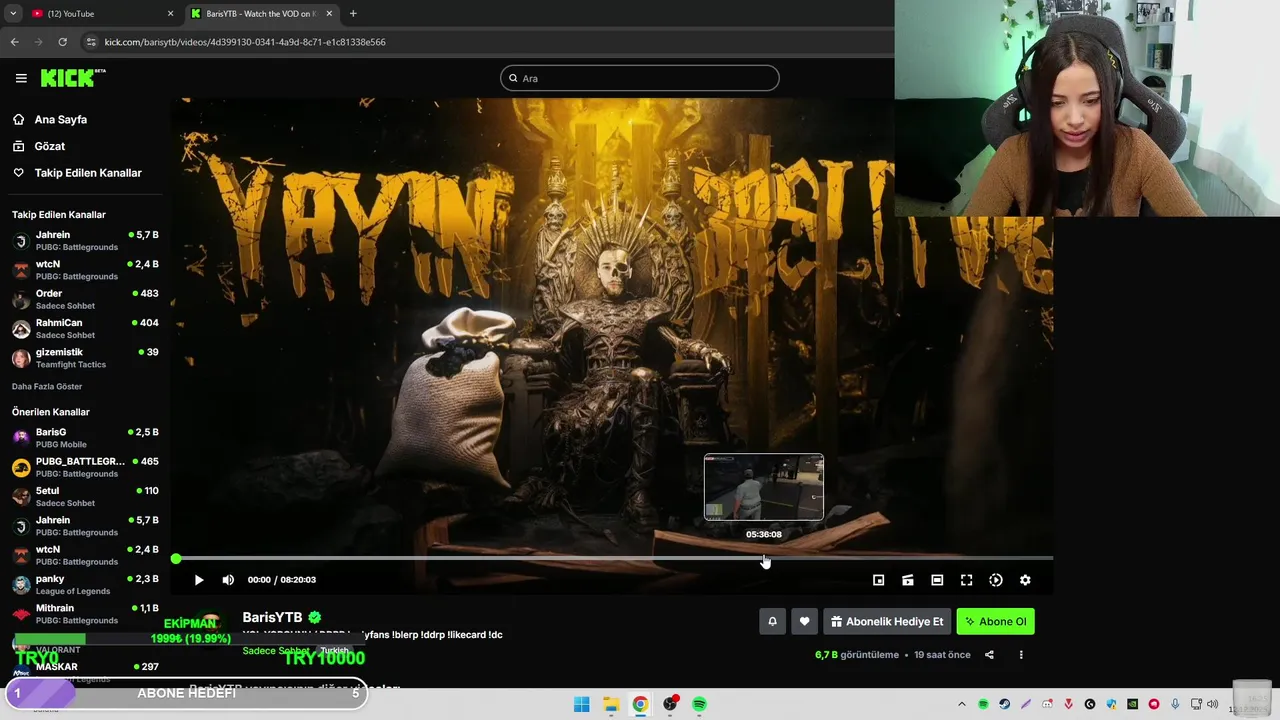The image size is (1280, 720).
Task: Seek on the video progress bar
Action: coord(614,558)
